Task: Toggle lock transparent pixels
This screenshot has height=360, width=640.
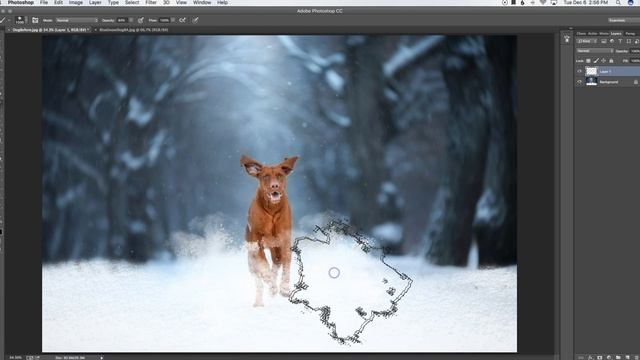Action: tap(588, 60)
